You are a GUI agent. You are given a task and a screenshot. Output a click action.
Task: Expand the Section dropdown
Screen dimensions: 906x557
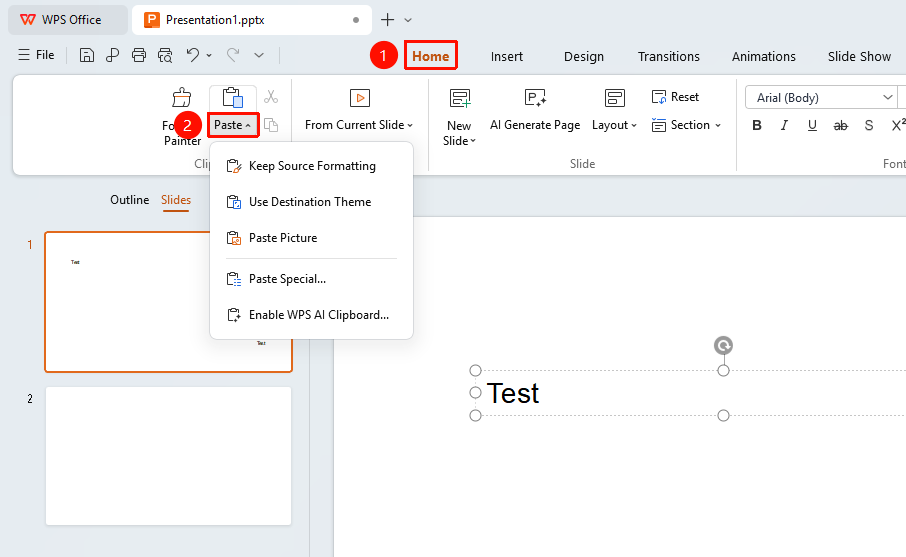(x=718, y=125)
